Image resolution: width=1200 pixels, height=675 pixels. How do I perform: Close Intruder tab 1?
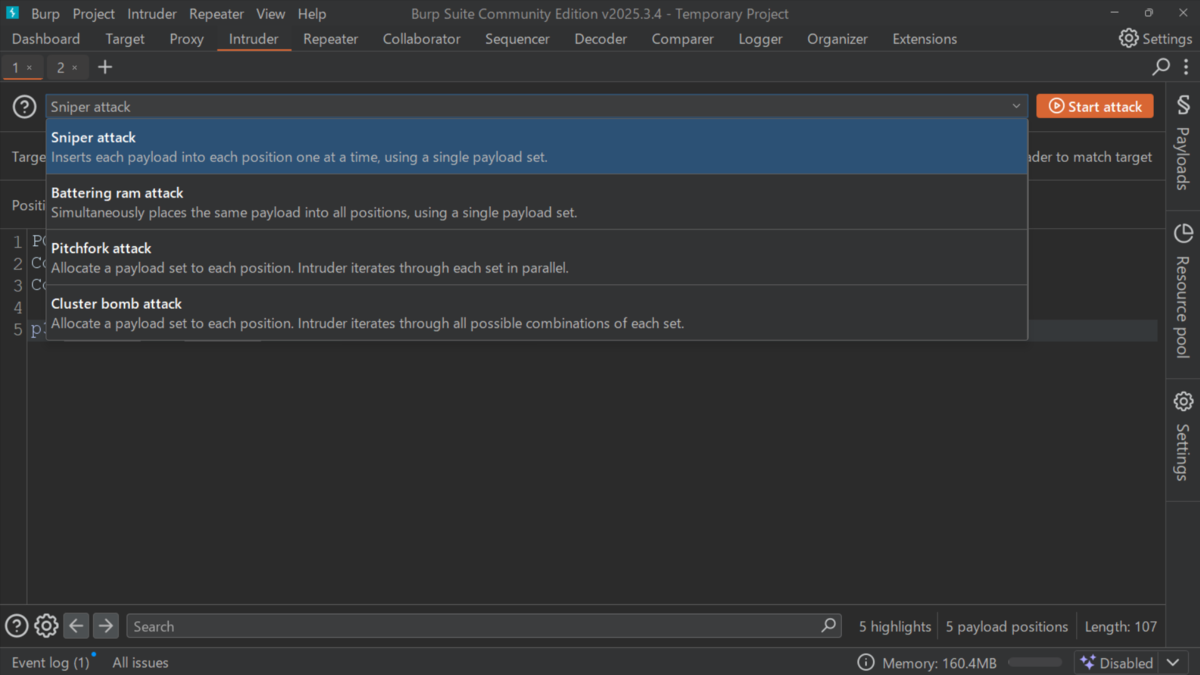(29, 68)
